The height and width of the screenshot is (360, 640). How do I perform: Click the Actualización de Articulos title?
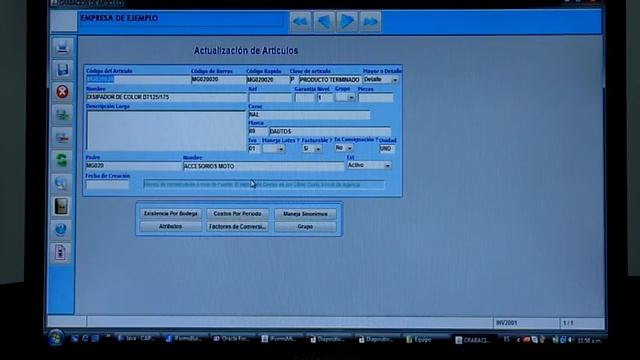pyautogui.click(x=246, y=51)
